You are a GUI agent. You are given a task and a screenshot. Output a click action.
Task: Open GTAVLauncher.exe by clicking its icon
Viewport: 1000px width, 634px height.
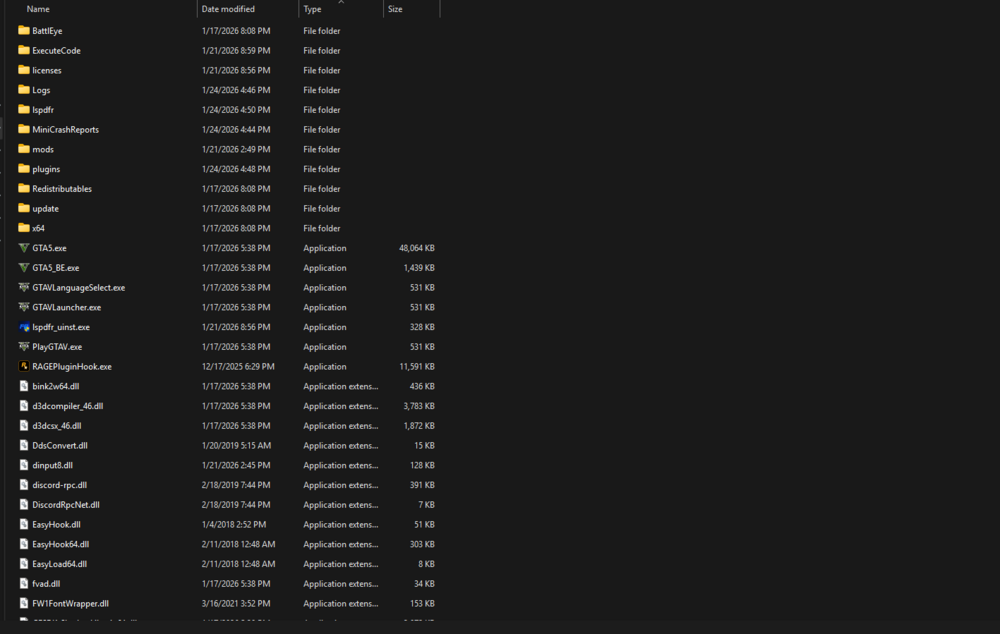[23, 307]
